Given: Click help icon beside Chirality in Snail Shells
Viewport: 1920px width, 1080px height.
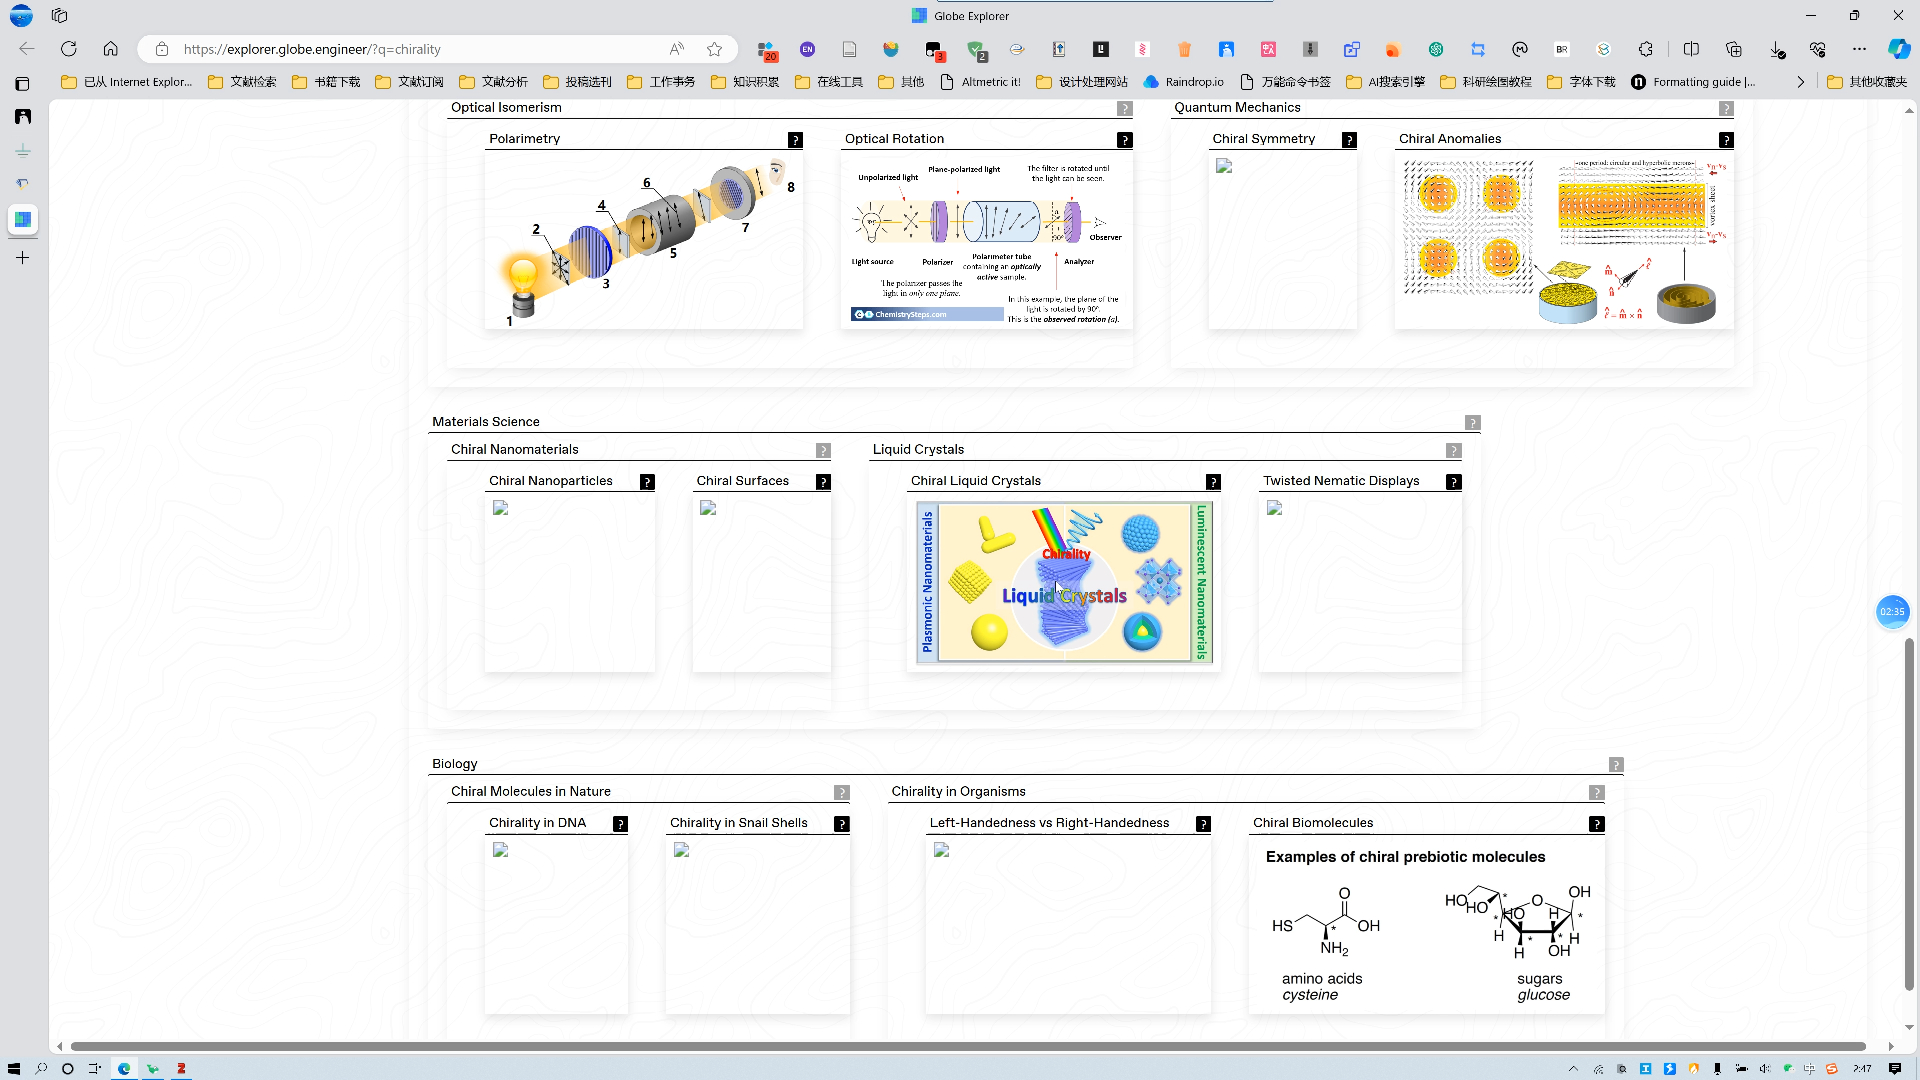Looking at the screenshot, I should [841, 824].
